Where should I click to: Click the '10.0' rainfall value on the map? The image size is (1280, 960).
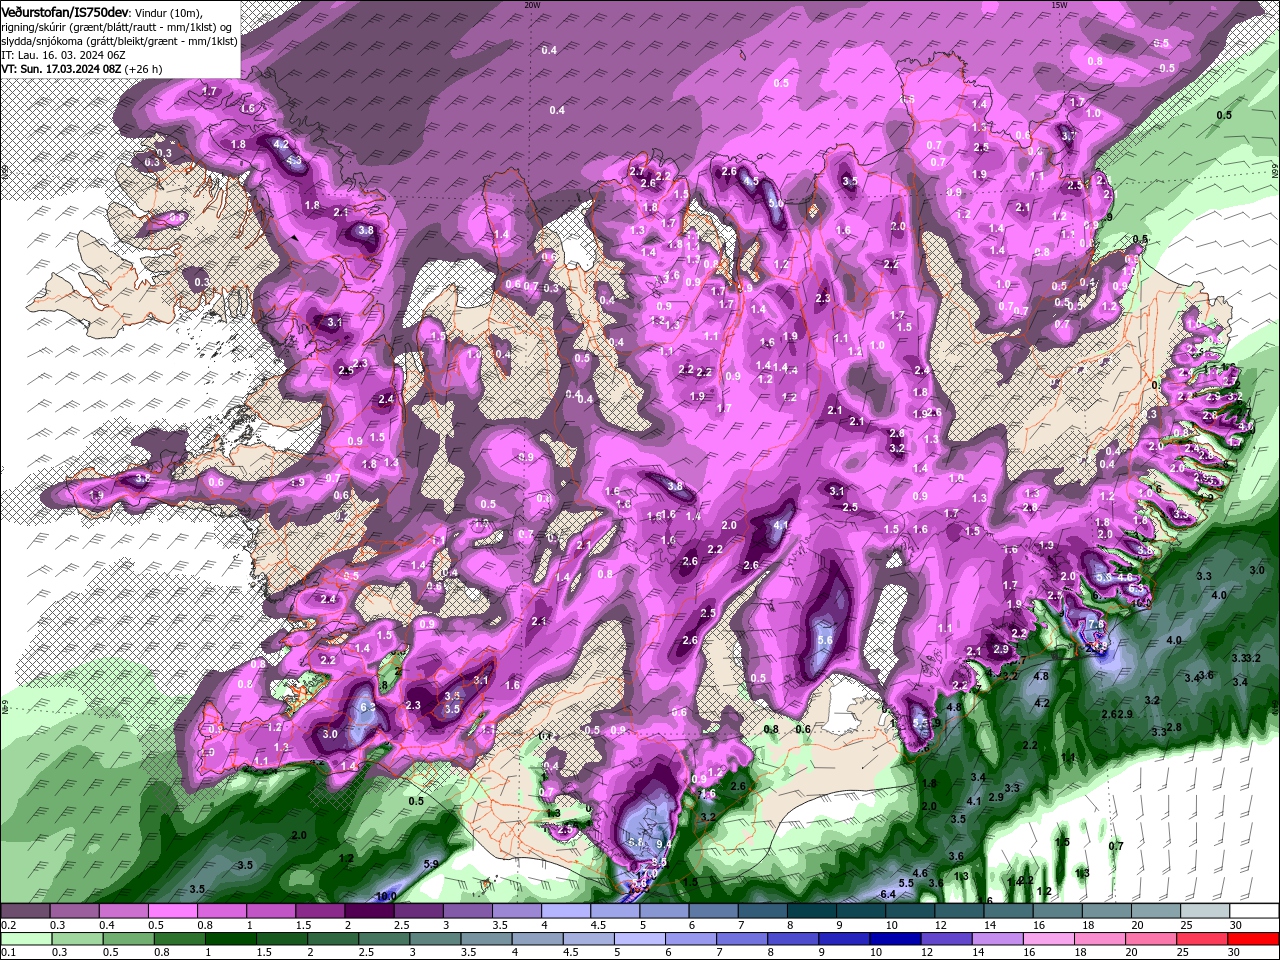(386, 896)
